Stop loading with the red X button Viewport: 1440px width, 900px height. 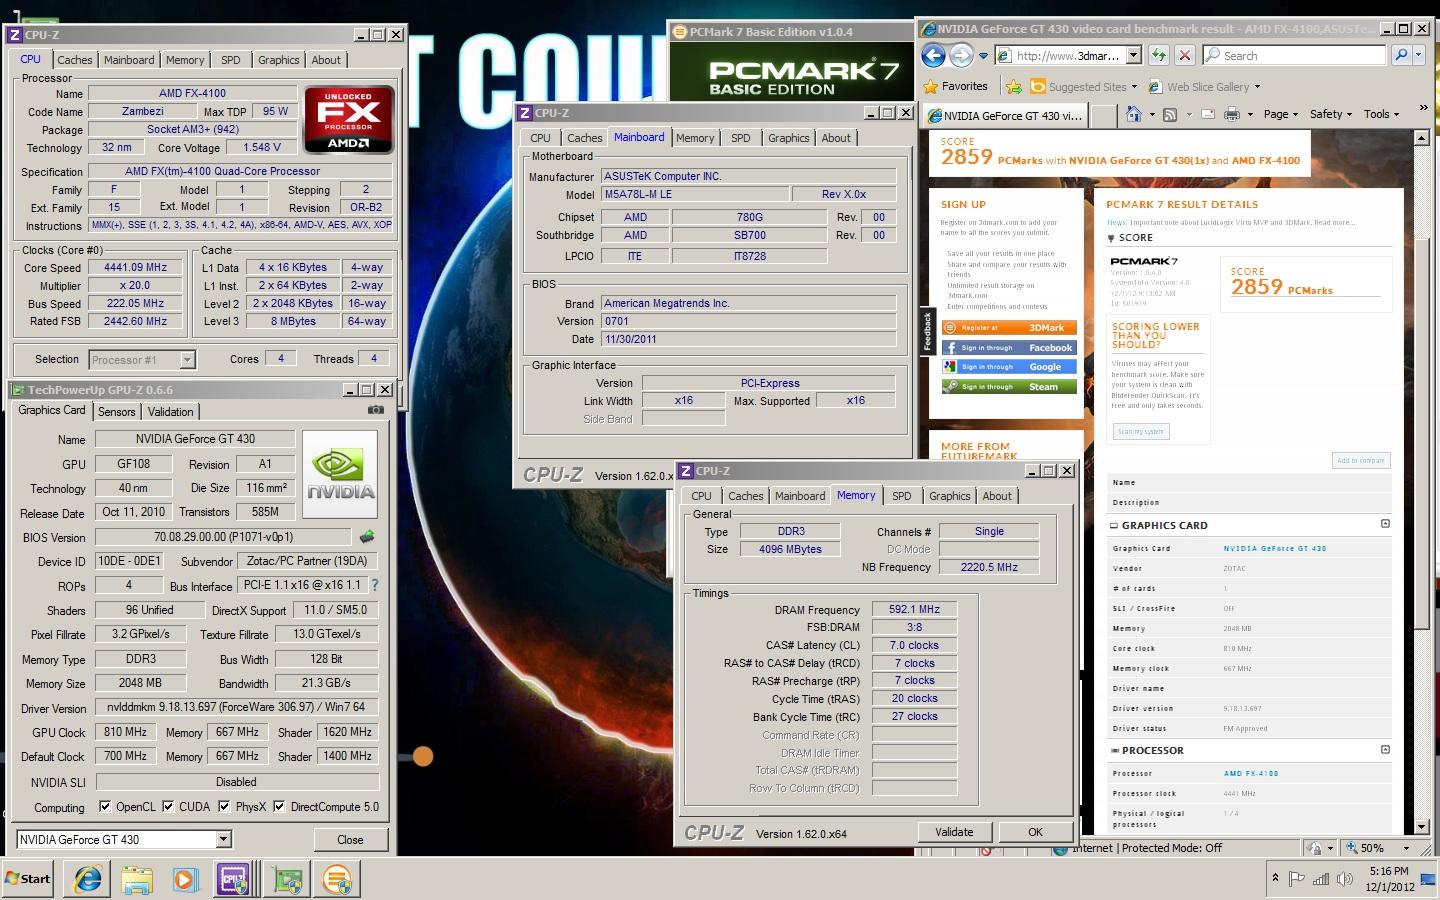pos(1184,55)
